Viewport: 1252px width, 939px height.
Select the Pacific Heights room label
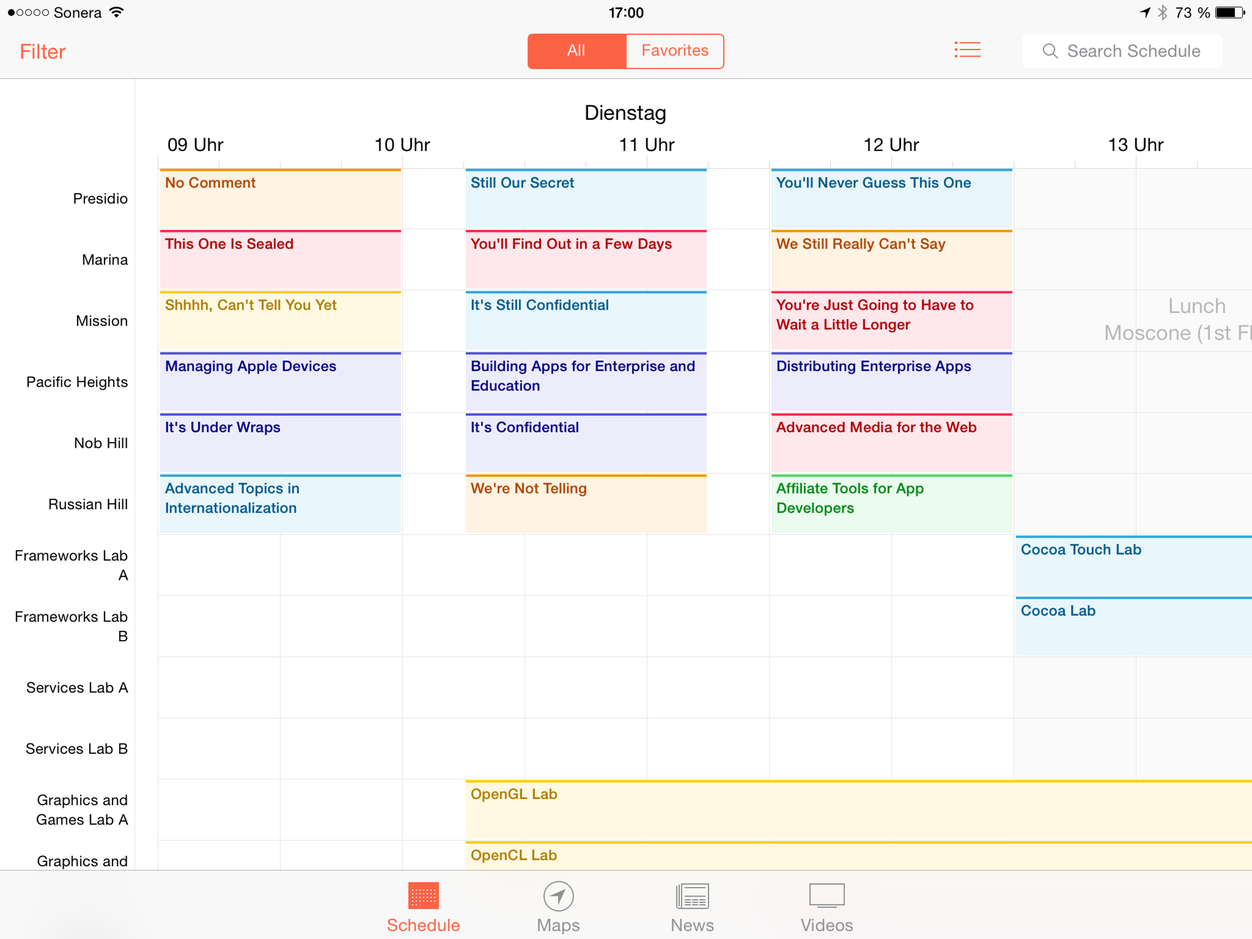[77, 382]
